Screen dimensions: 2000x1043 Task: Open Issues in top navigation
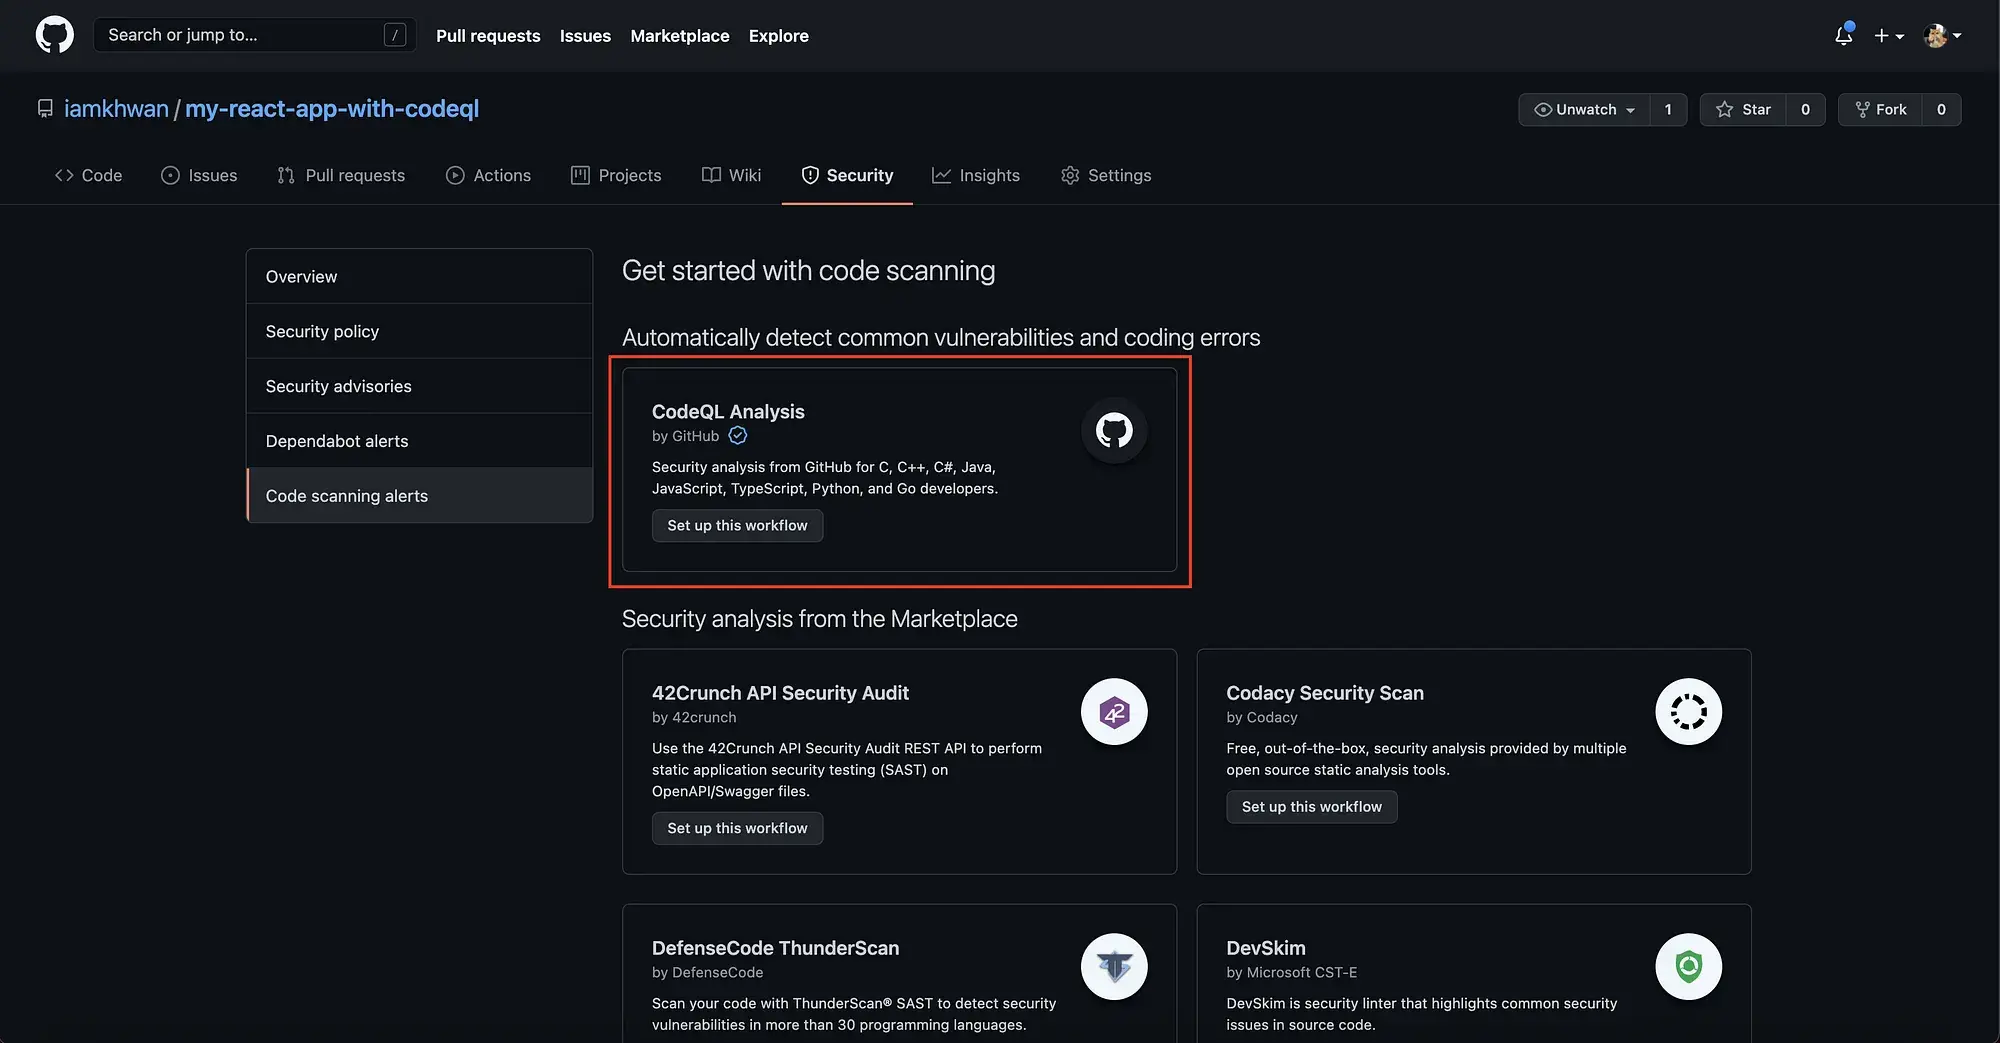pos(585,36)
